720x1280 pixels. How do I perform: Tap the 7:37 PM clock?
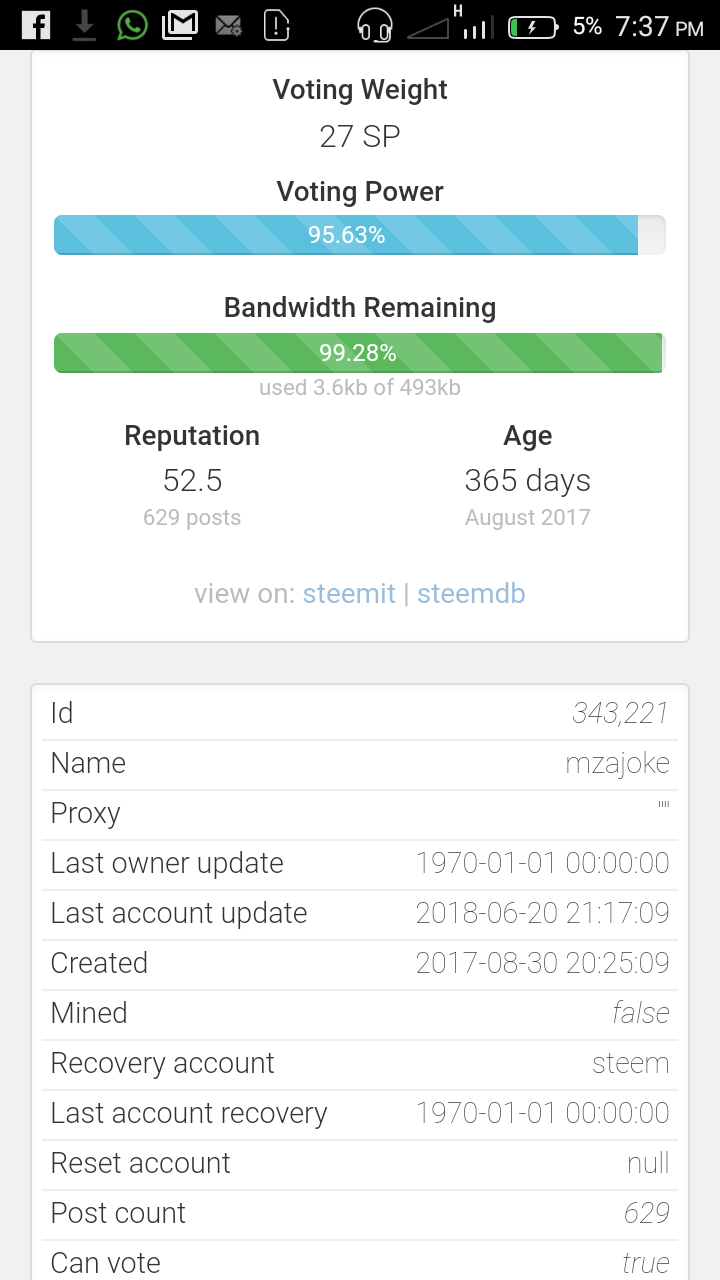660,26
